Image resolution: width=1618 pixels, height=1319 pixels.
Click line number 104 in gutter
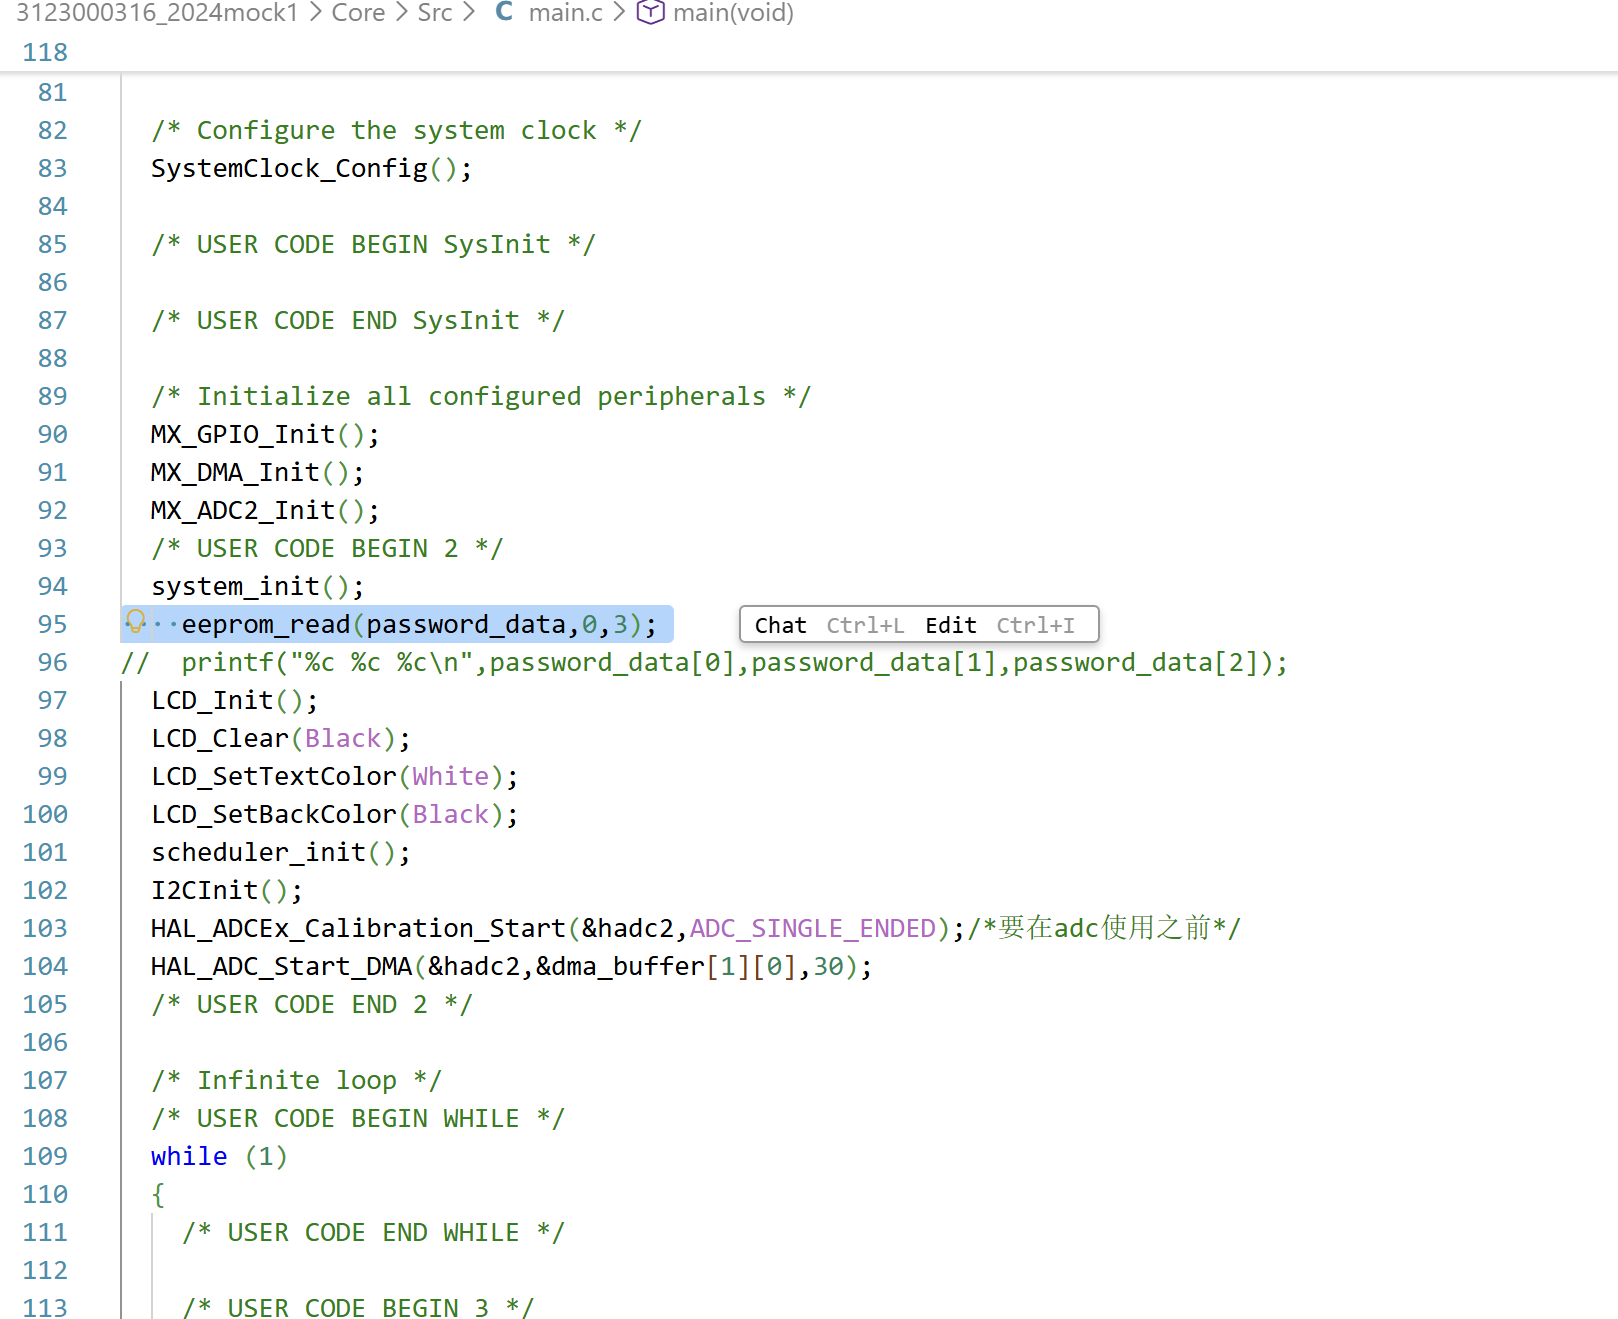coord(45,966)
